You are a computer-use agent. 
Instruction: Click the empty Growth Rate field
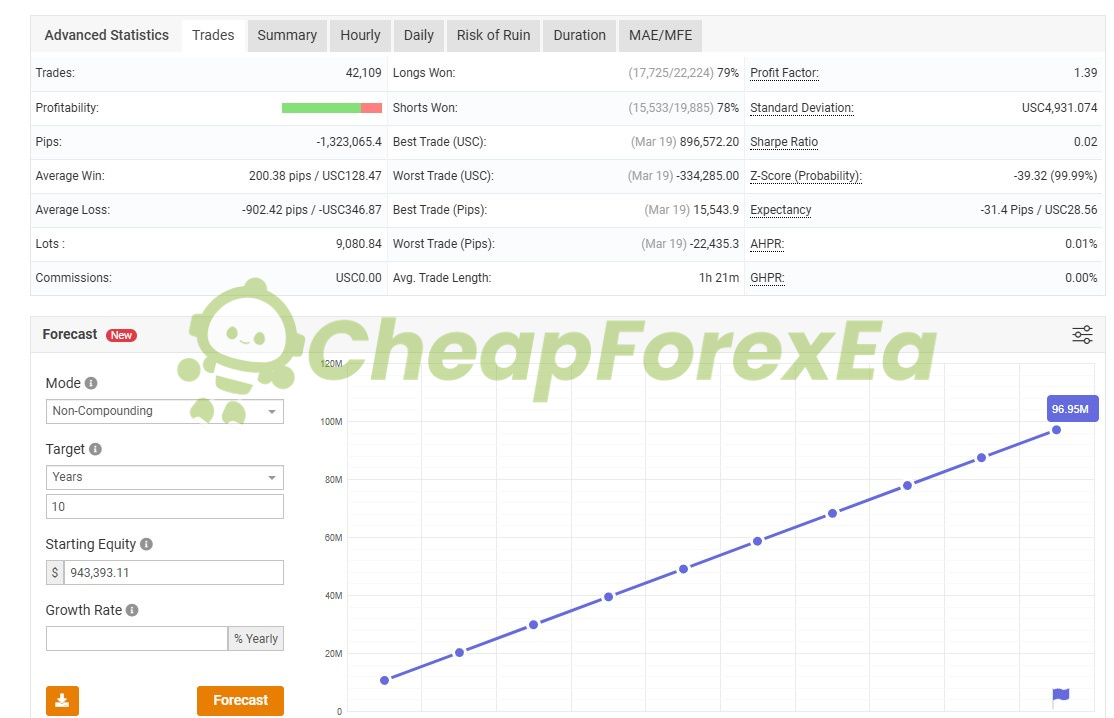tap(136, 638)
